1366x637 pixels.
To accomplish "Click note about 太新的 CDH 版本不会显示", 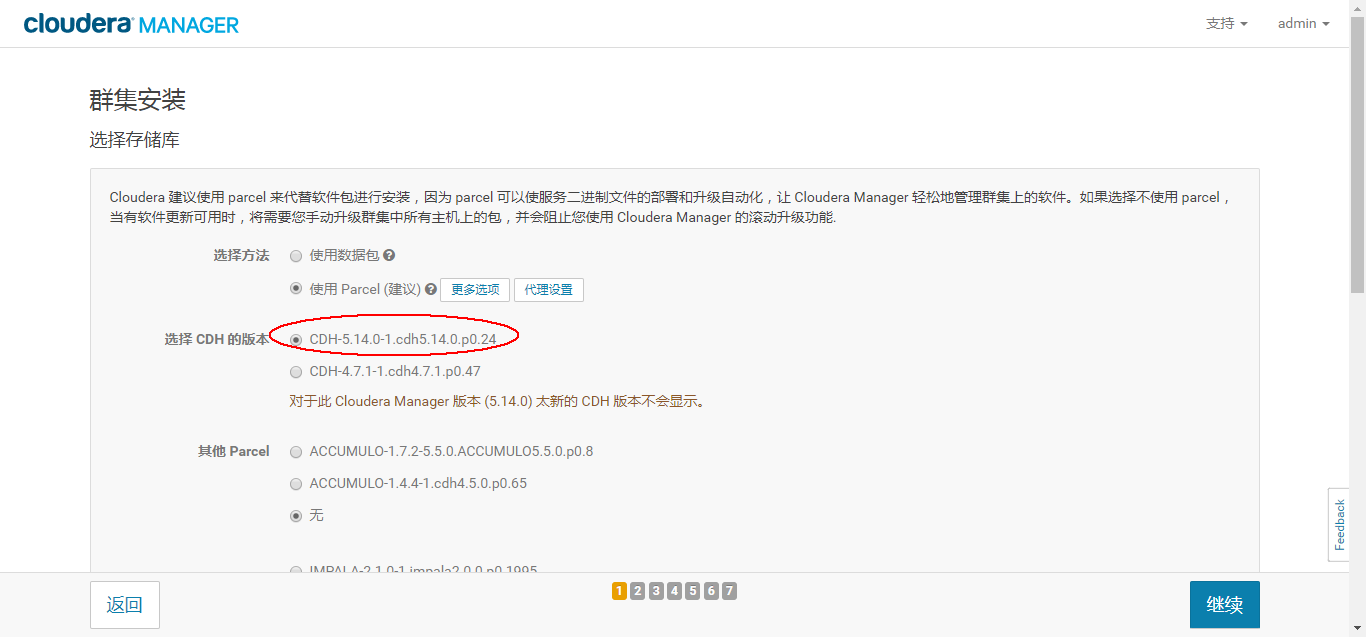I will pos(497,402).
